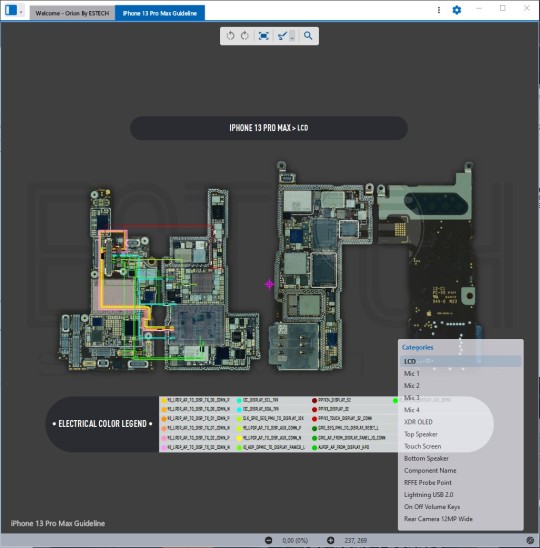This screenshot has height=548, width=540.
Task: Click the magenta crosshair marker on canvas
Action: pyautogui.click(x=269, y=284)
